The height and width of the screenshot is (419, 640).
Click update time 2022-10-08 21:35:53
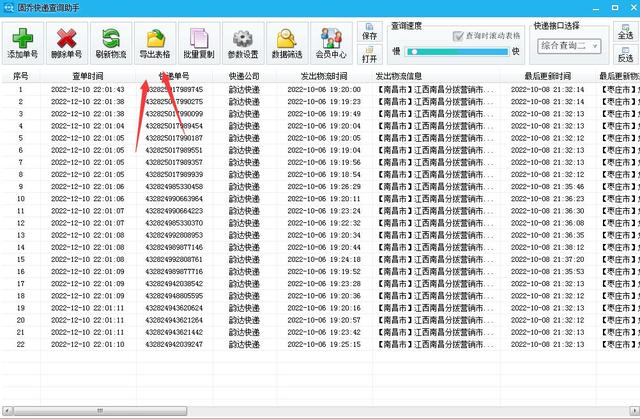tap(548, 272)
